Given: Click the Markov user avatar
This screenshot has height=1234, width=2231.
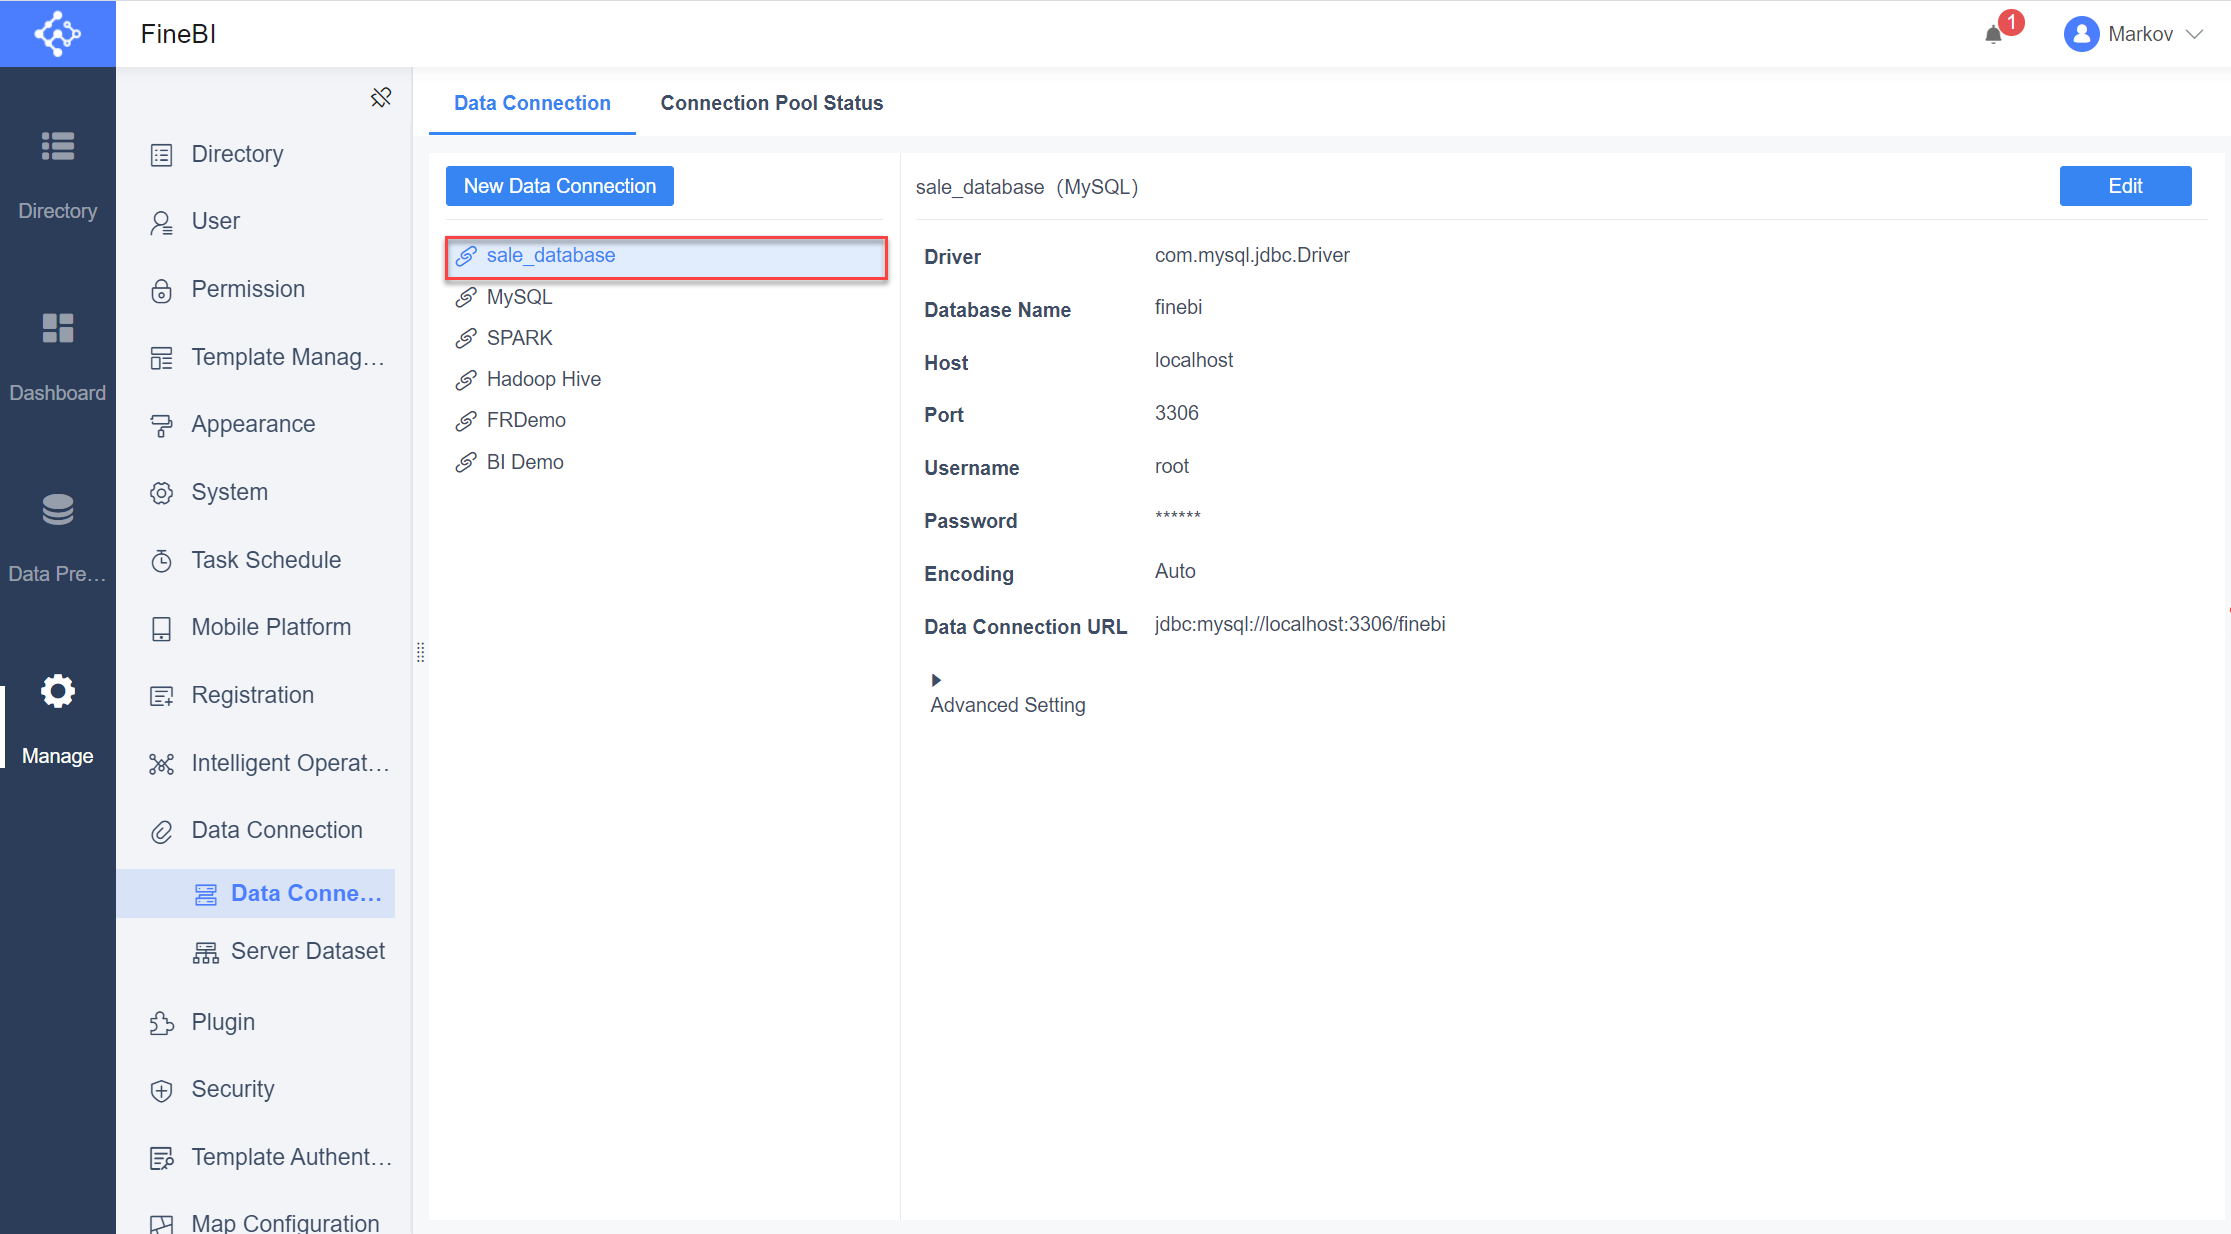Looking at the screenshot, I should (2081, 34).
